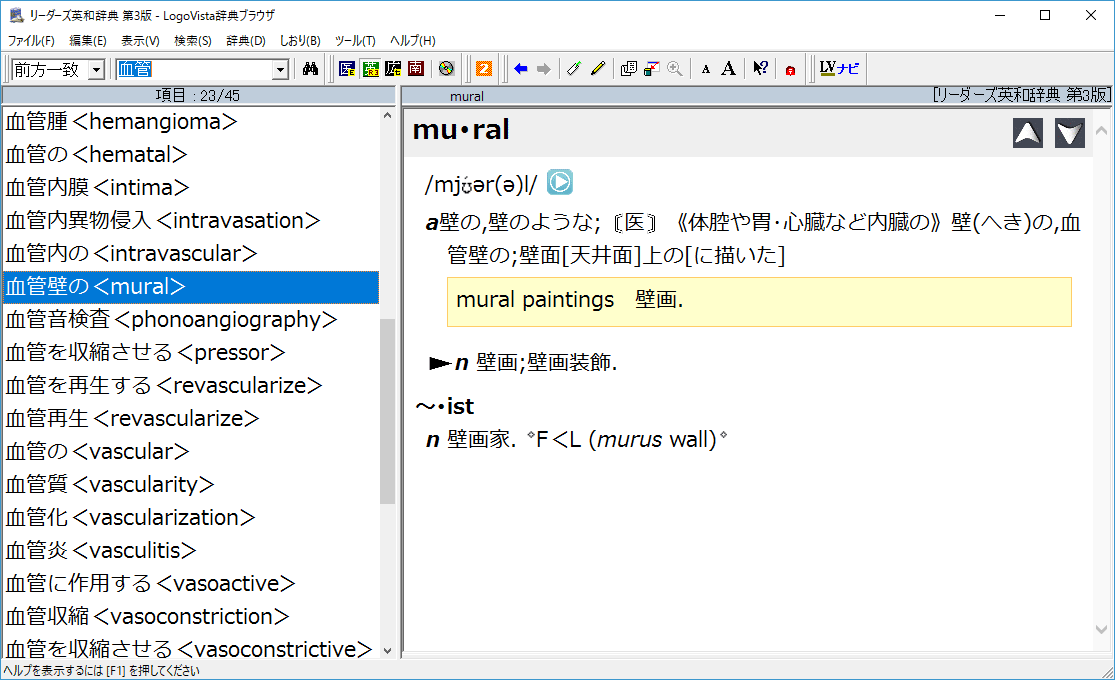Play pronunciation audio for mural

(x=560, y=183)
